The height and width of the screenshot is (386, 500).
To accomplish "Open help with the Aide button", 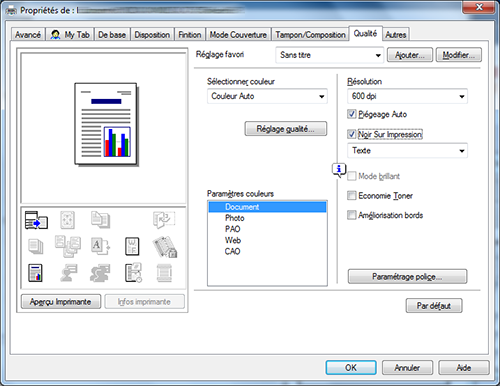I will [x=464, y=368].
